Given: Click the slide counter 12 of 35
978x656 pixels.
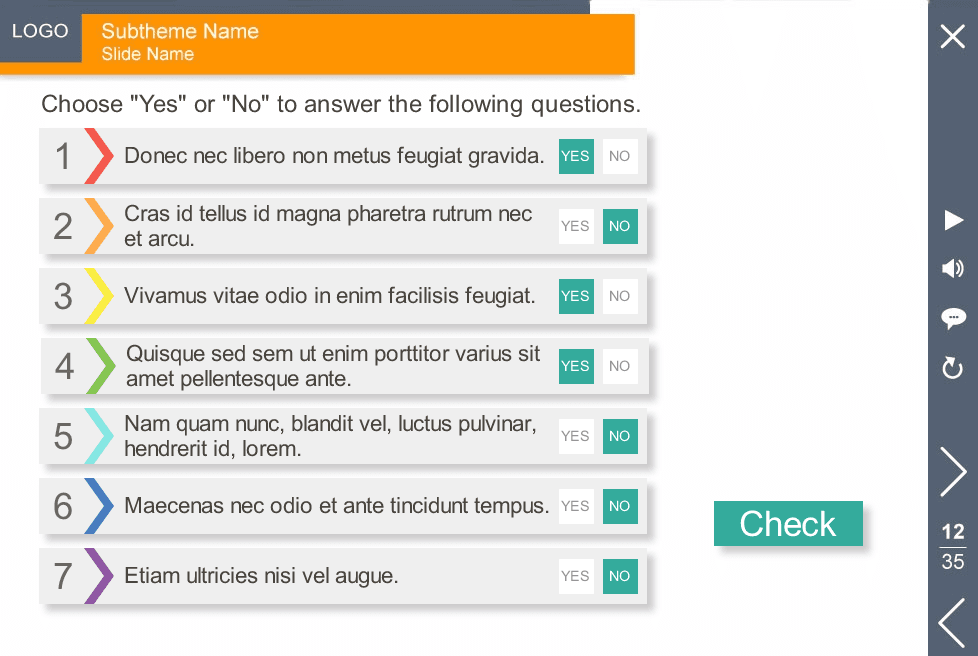Looking at the screenshot, I should pos(953,547).
